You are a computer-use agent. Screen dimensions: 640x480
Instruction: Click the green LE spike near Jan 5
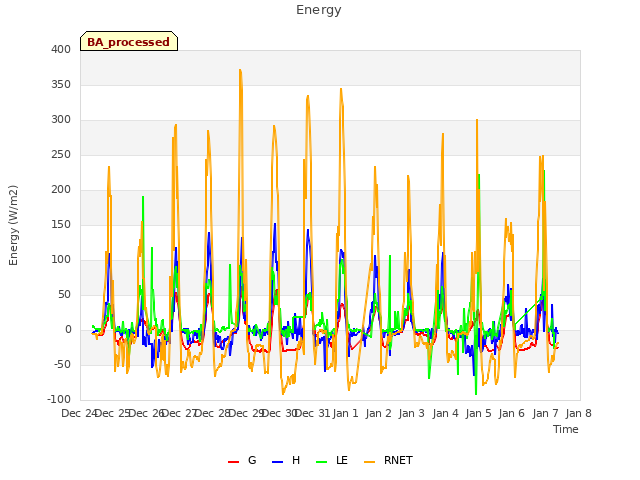click(x=479, y=175)
